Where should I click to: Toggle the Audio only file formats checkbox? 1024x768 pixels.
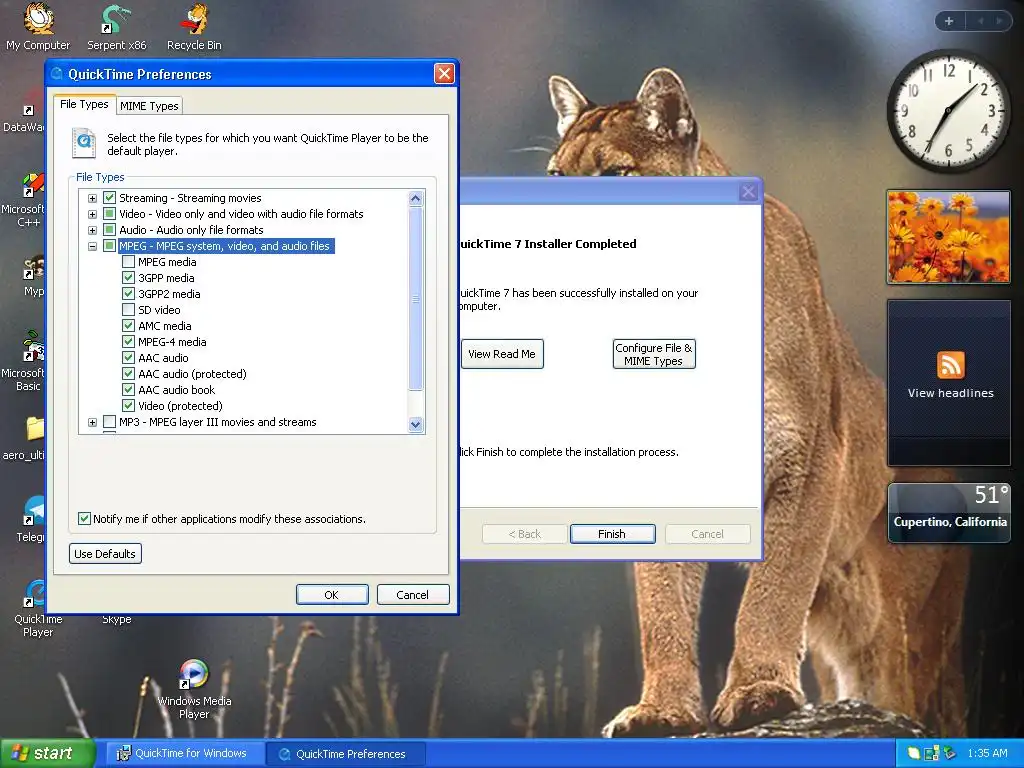click(x=109, y=230)
